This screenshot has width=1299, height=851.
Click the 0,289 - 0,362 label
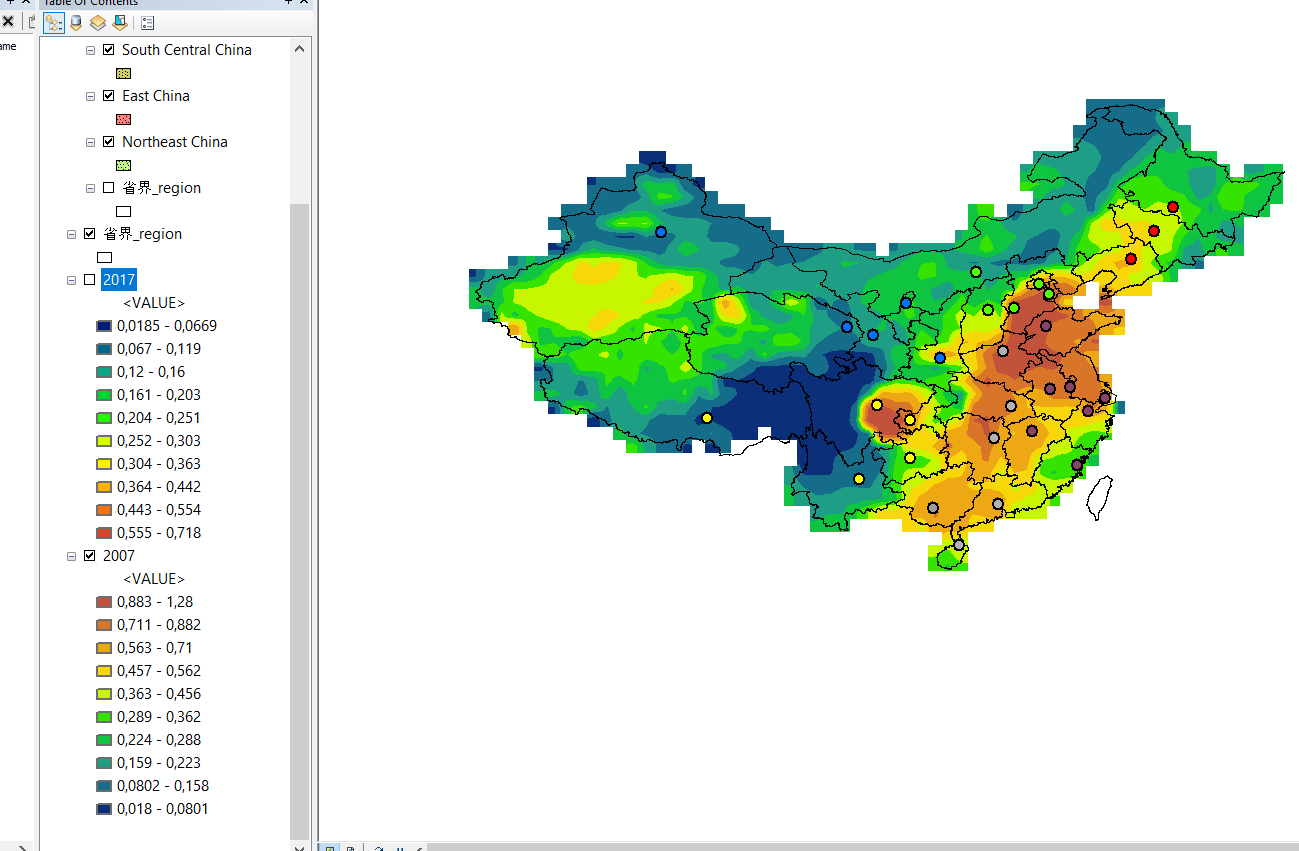tap(159, 716)
